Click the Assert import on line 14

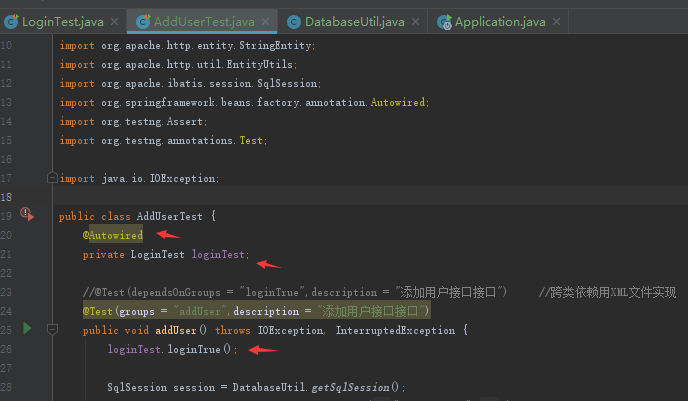tap(185, 121)
